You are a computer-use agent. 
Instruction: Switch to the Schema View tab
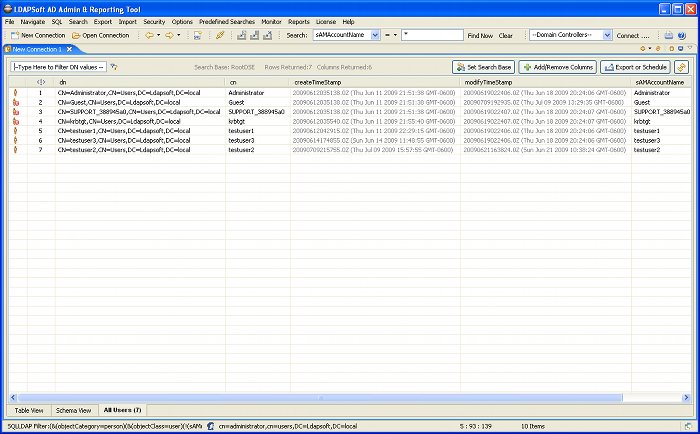pos(73,410)
